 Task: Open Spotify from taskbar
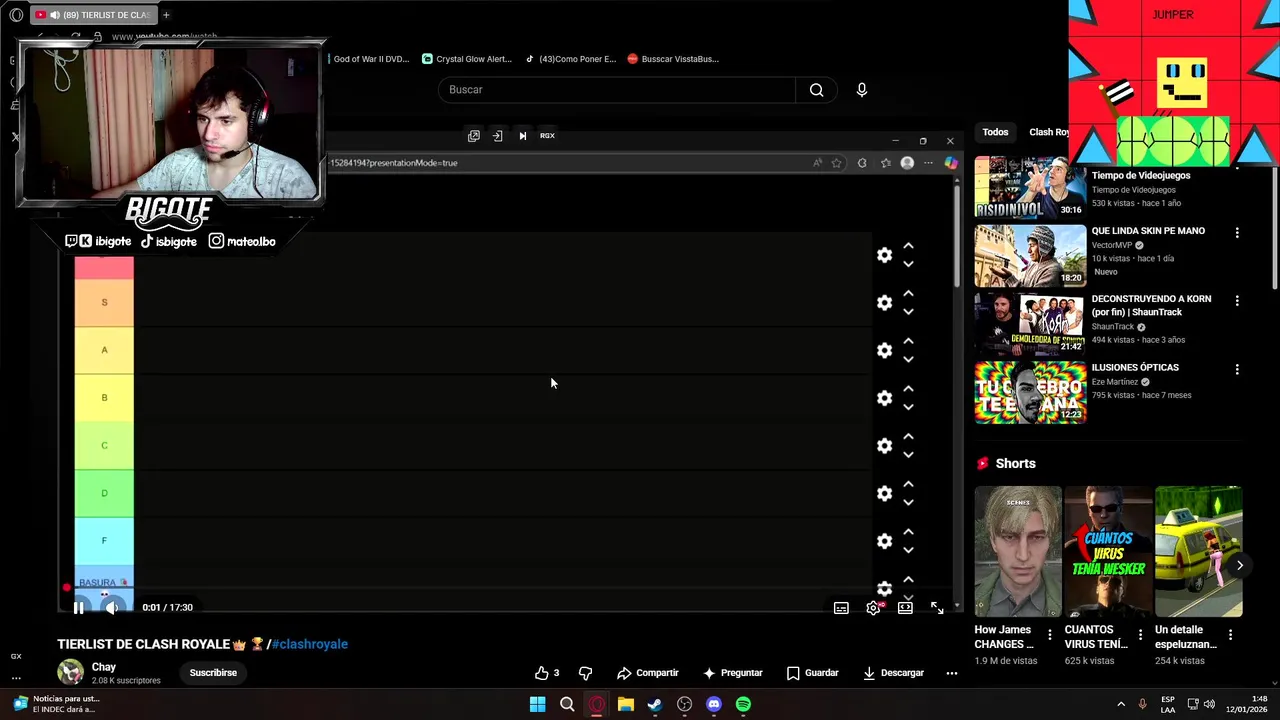743,705
